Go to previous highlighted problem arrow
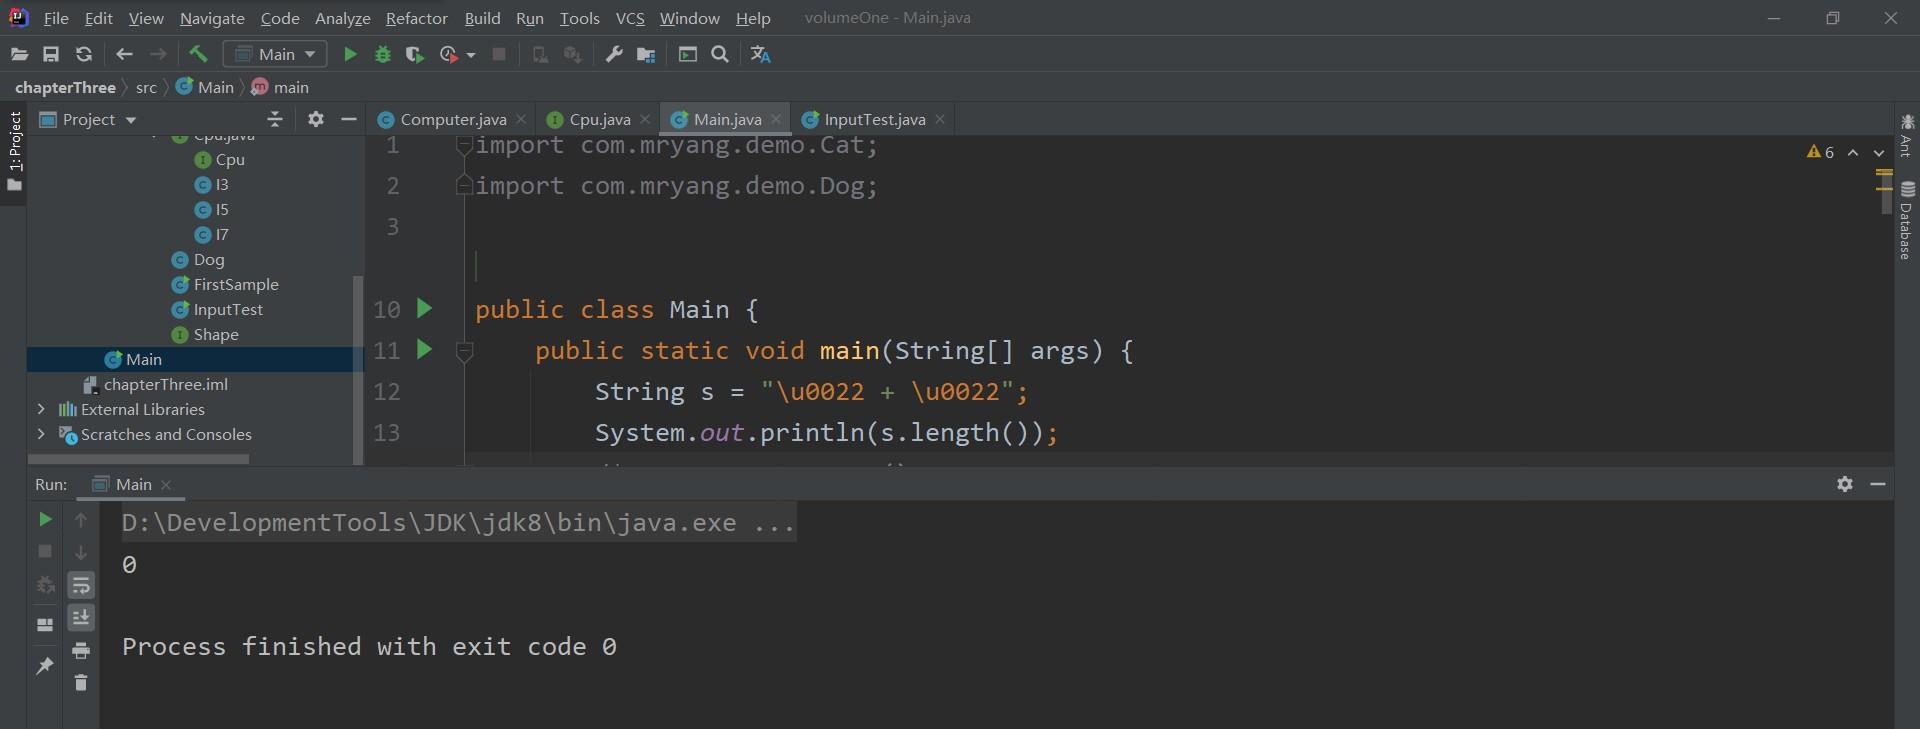Image resolution: width=1920 pixels, height=729 pixels. click(x=1853, y=152)
